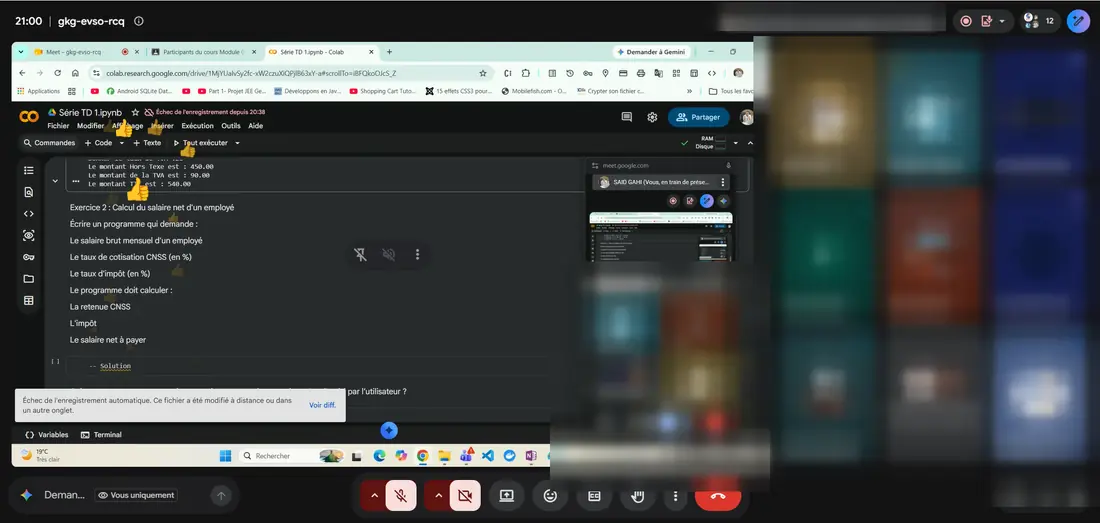This screenshot has height=523, width=1100.
Task: Open a new browser tab
Action: click(389, 52)
